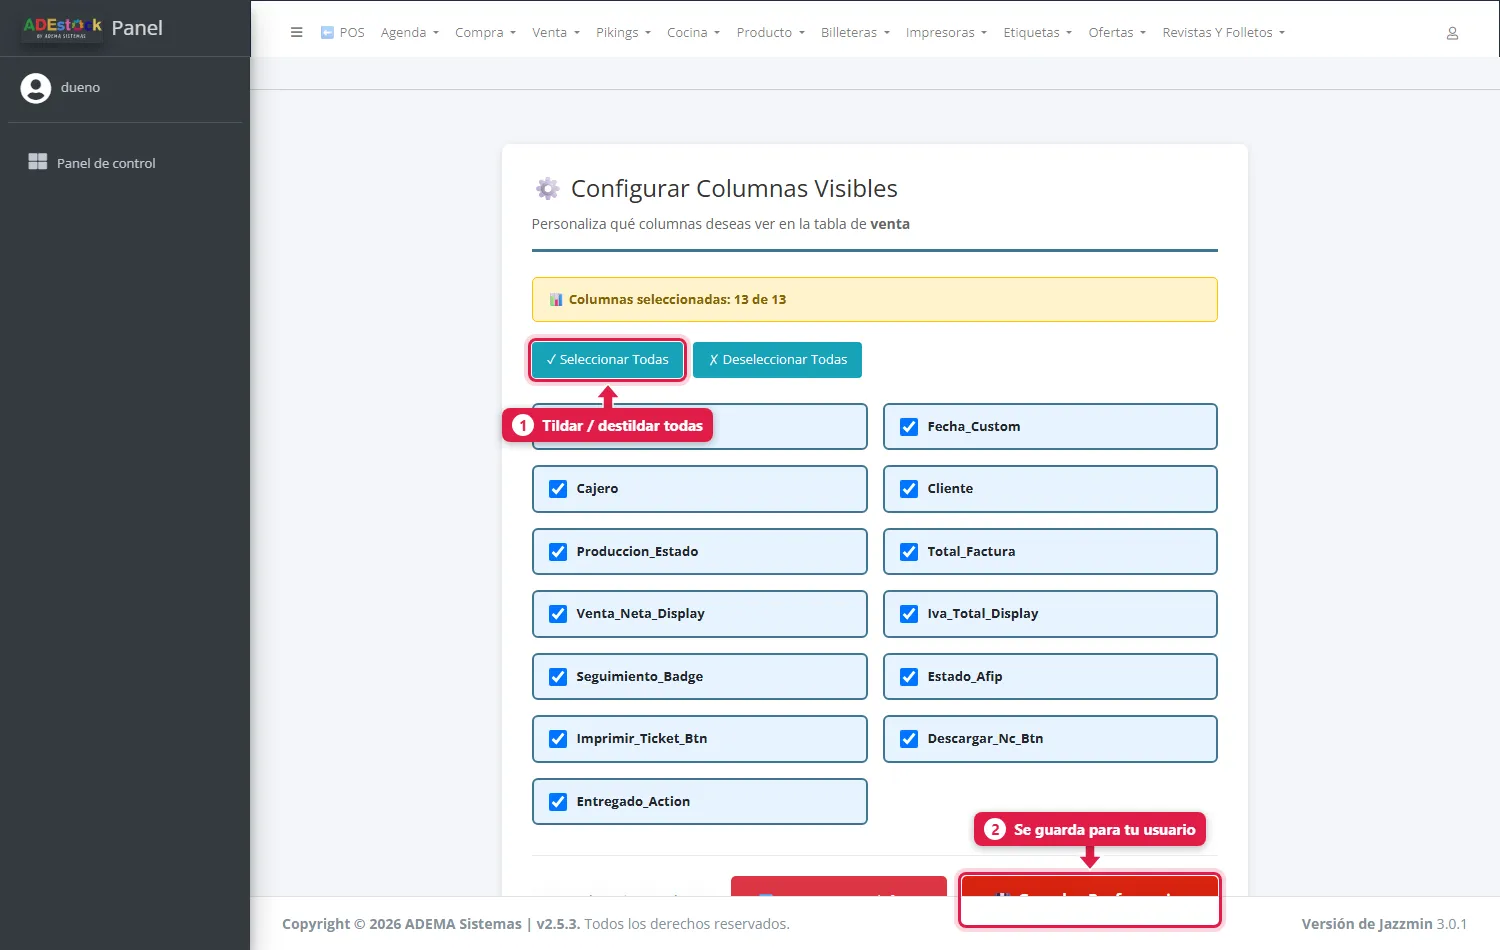The height and width of the screenshot is (950, 1500).
Task: Open the Panel de control dashboard icon
Action: click(38, 162)
